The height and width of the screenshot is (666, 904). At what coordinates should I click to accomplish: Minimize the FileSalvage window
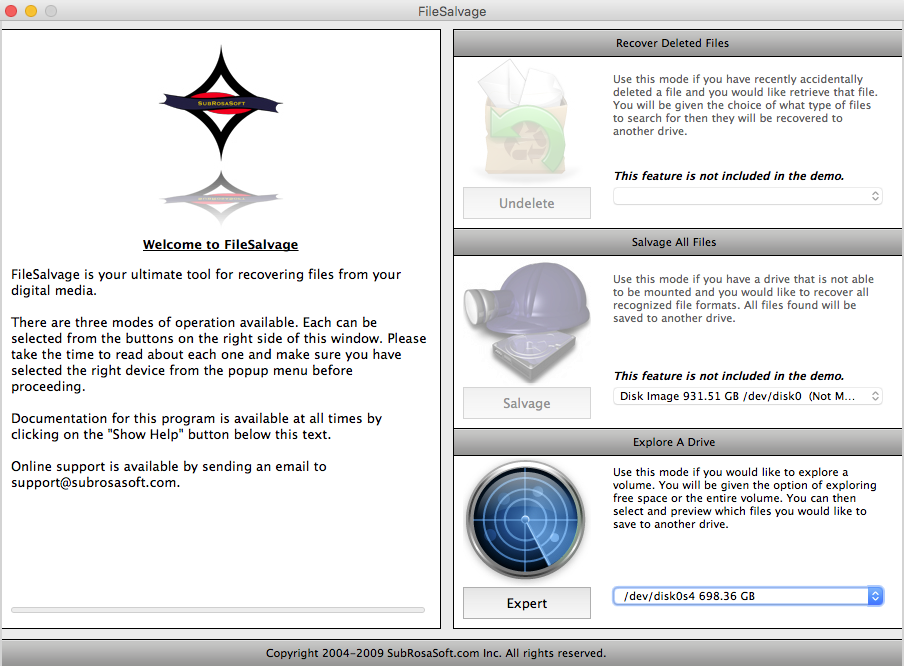click(x=31, y=11)
